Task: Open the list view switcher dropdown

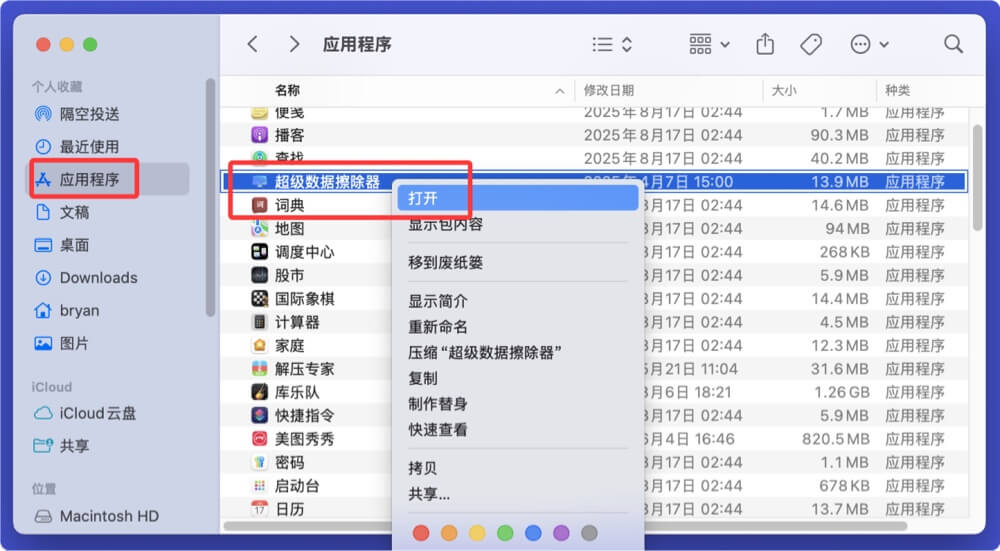Action: (x=612, y=44)
